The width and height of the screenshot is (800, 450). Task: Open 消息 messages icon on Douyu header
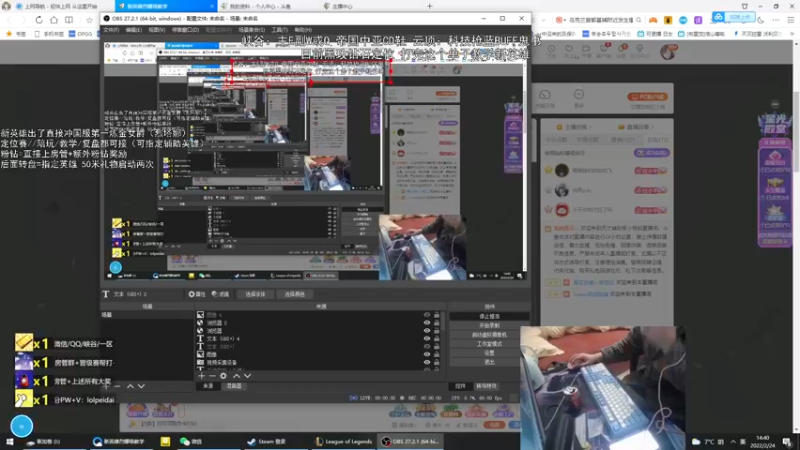pos(622,51)
